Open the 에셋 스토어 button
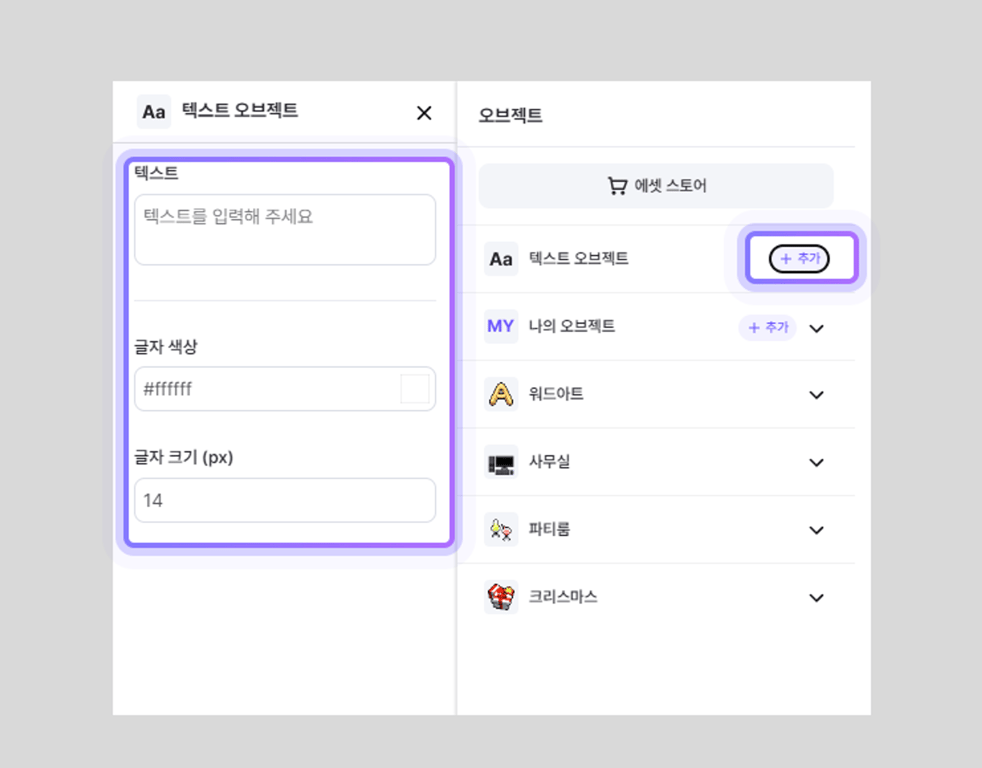 click(656, 186)
